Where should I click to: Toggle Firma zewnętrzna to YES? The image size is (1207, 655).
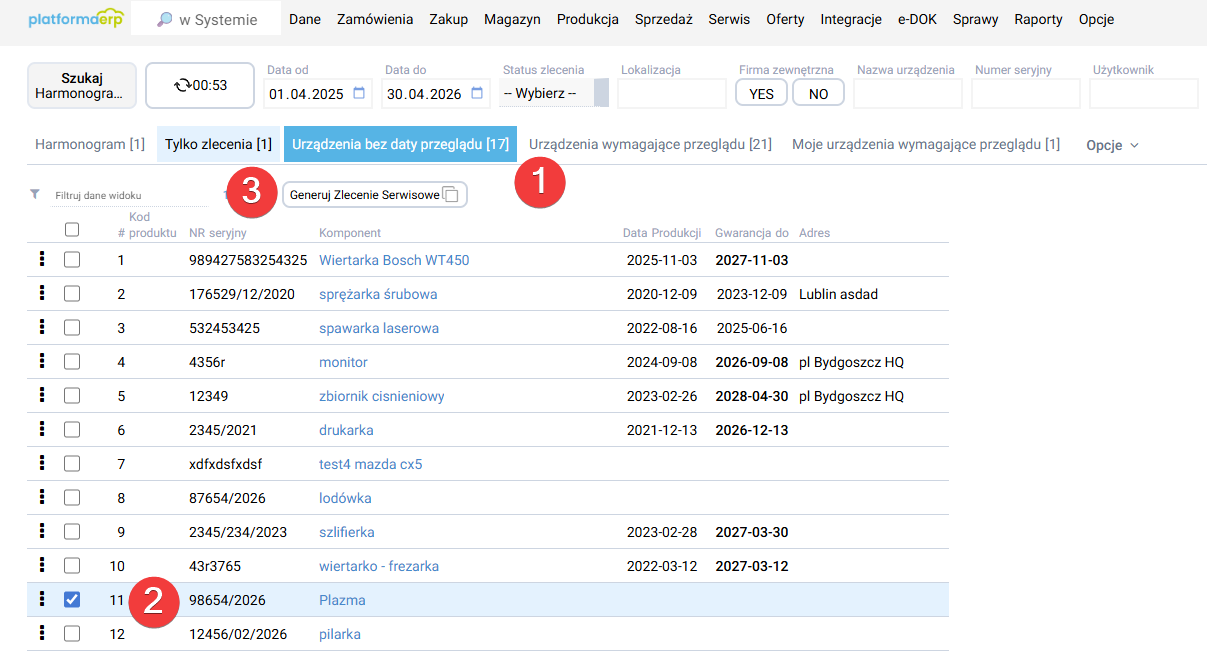[761, 93]
